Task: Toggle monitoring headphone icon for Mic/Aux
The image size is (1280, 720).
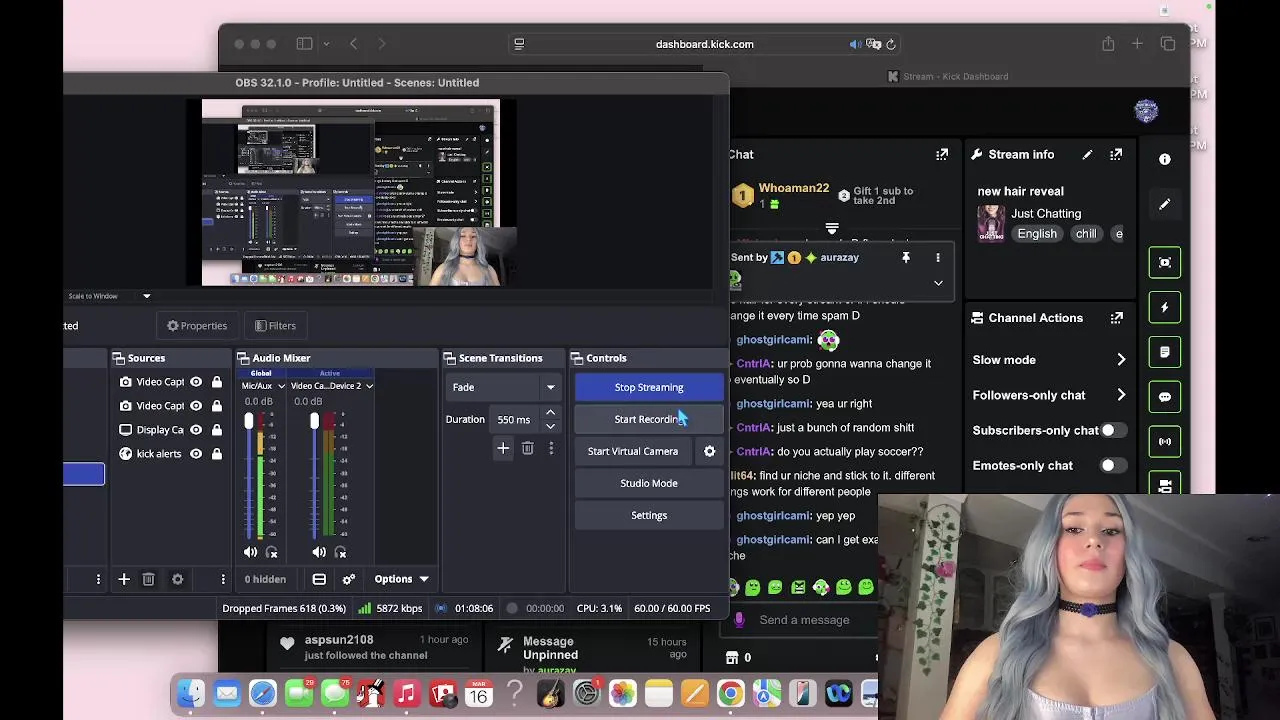Action: tap(272, 552)
